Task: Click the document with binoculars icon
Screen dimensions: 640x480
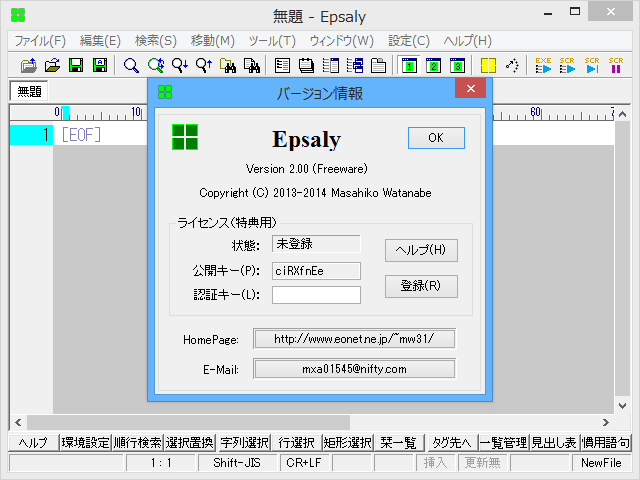Action: pyautogui.click(x=252, y=65)
